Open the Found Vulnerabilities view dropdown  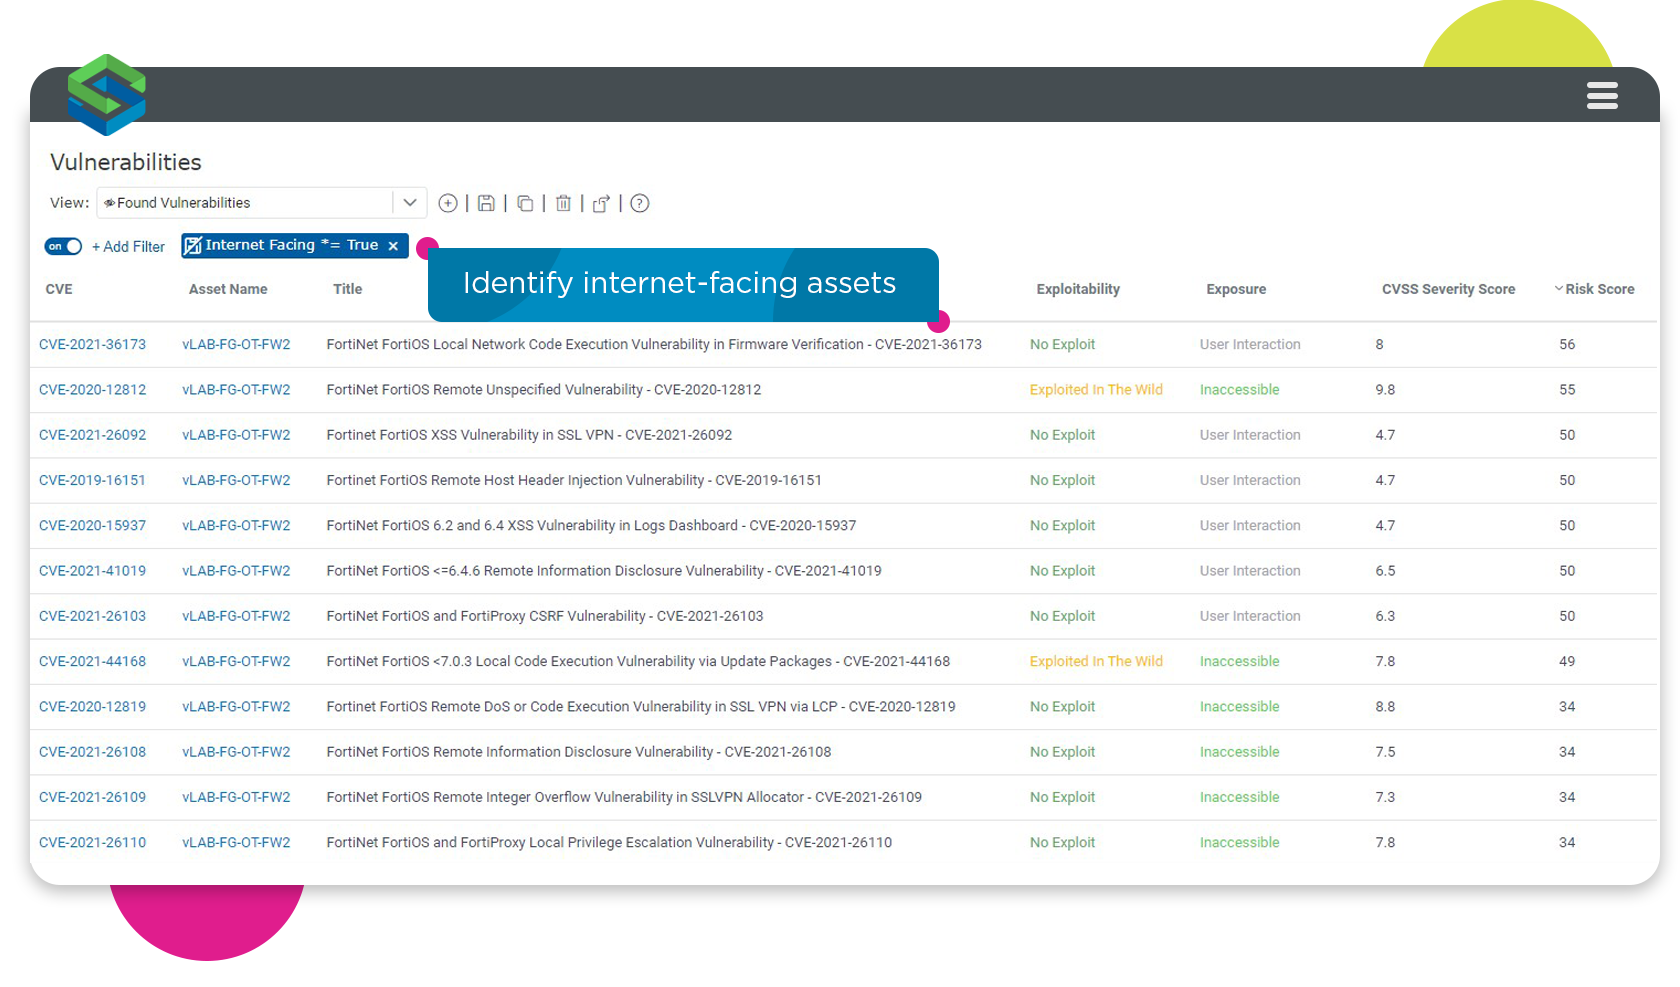pos(409,202)
